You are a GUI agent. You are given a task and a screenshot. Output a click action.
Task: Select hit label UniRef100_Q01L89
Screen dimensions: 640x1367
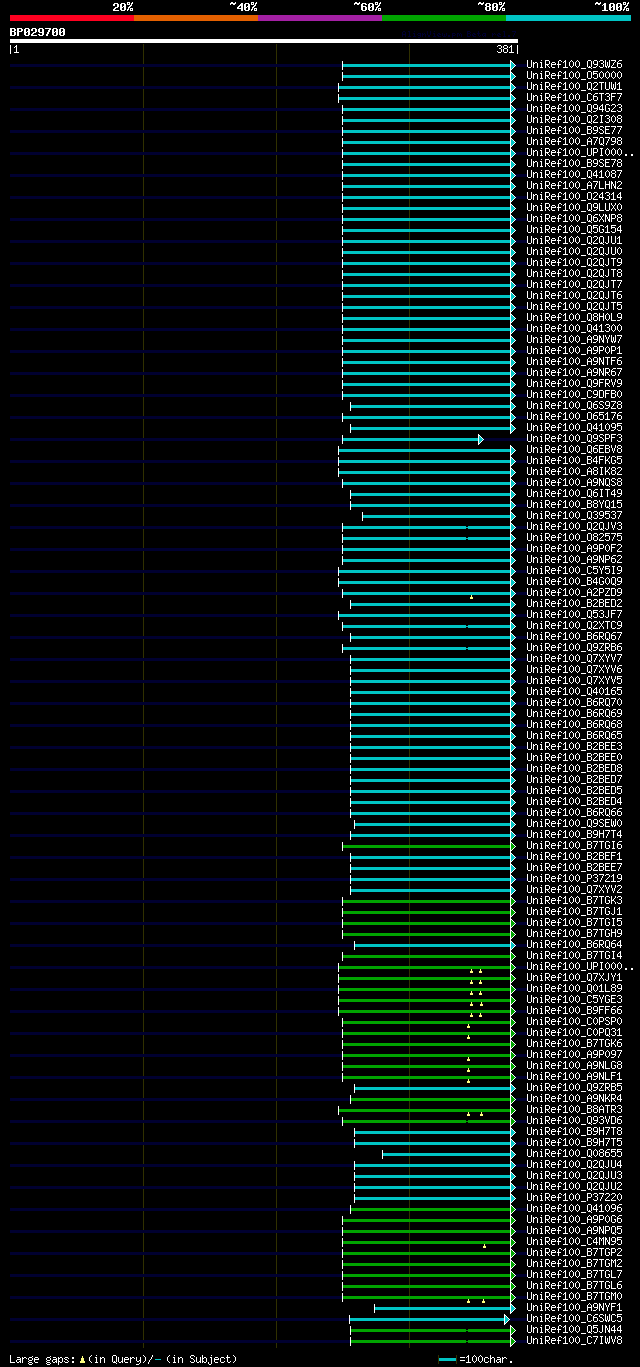tap(574, 988)
